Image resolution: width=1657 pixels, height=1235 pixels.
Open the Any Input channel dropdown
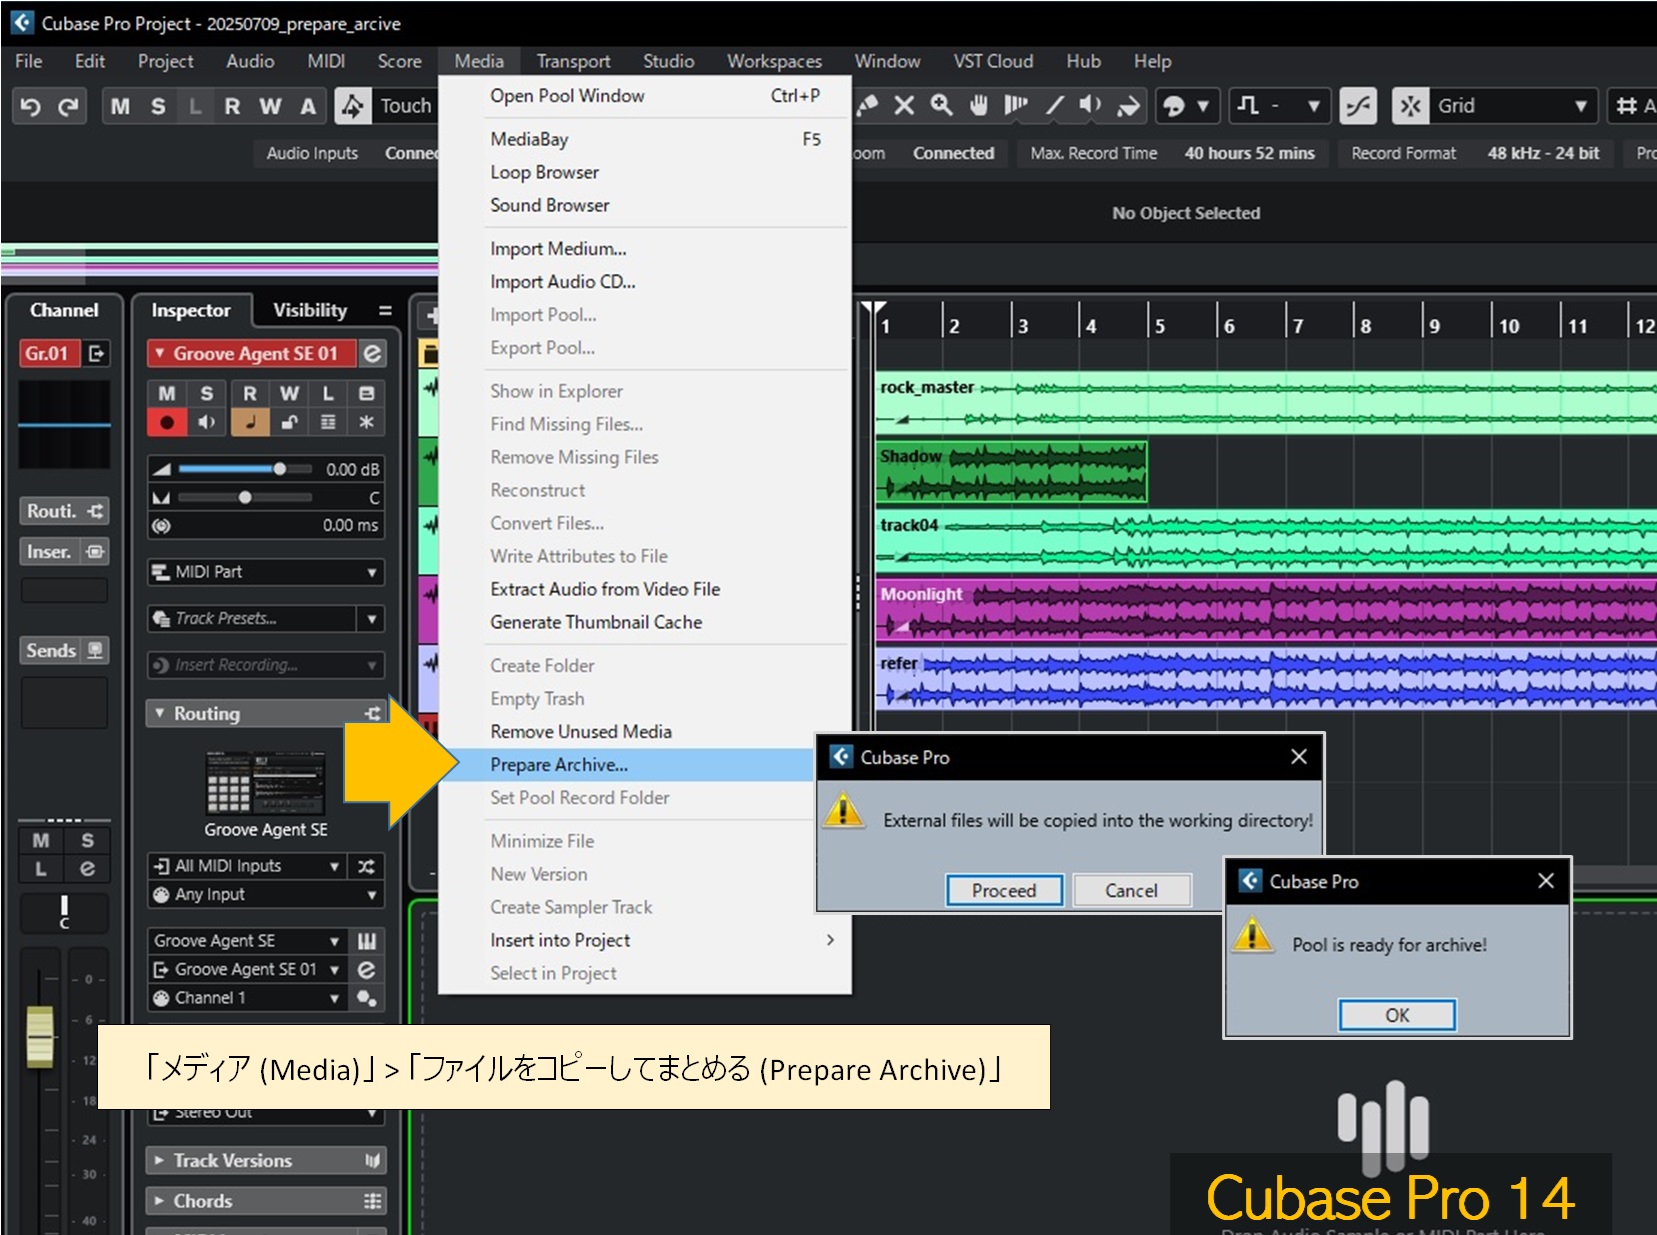266,894
